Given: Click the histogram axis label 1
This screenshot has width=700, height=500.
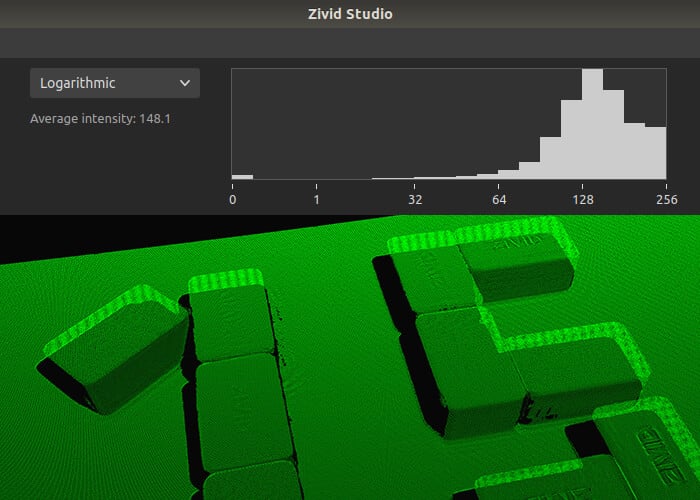Looking at the screenshot, I should tap(317, 200).
